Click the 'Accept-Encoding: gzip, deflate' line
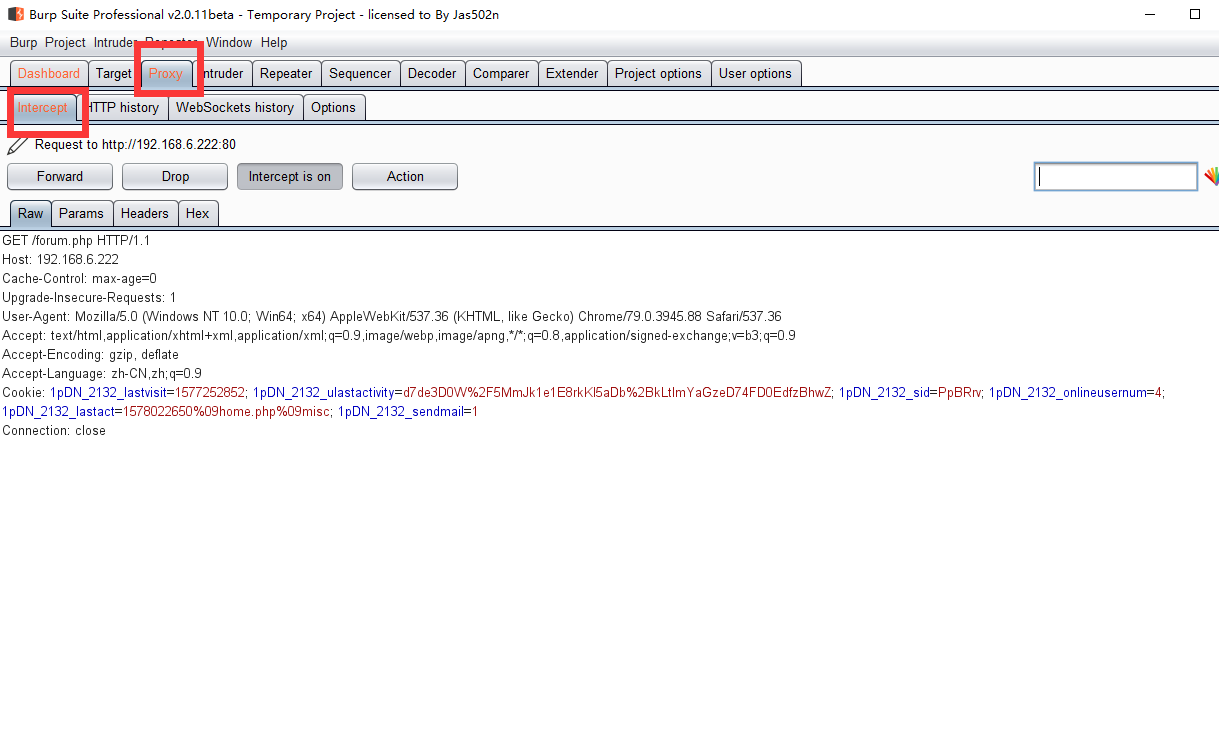Image resolution: width=1219 pixels, height=738 pixels. coord(90,355)
